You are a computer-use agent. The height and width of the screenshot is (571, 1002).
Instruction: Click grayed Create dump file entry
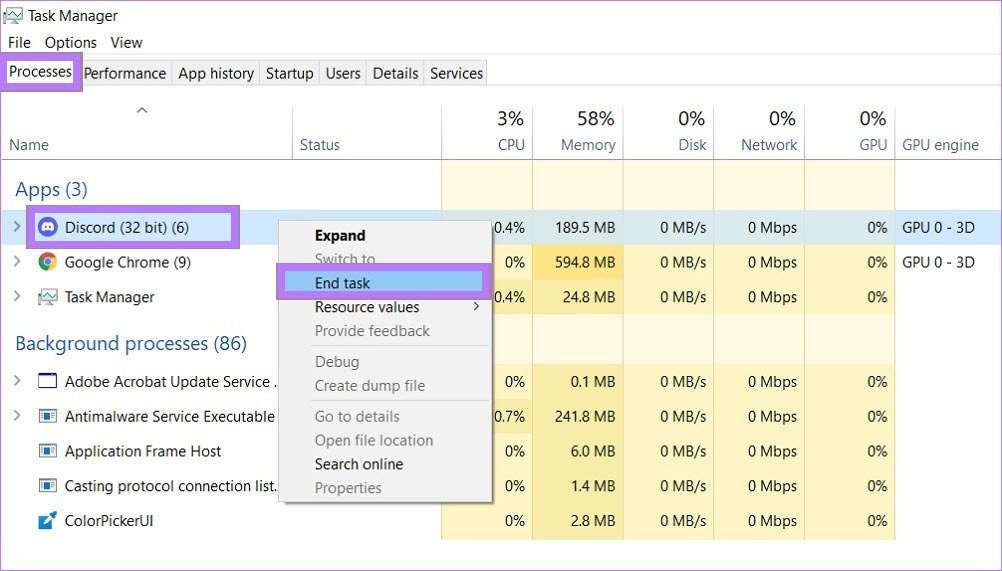tap(385, 386)
